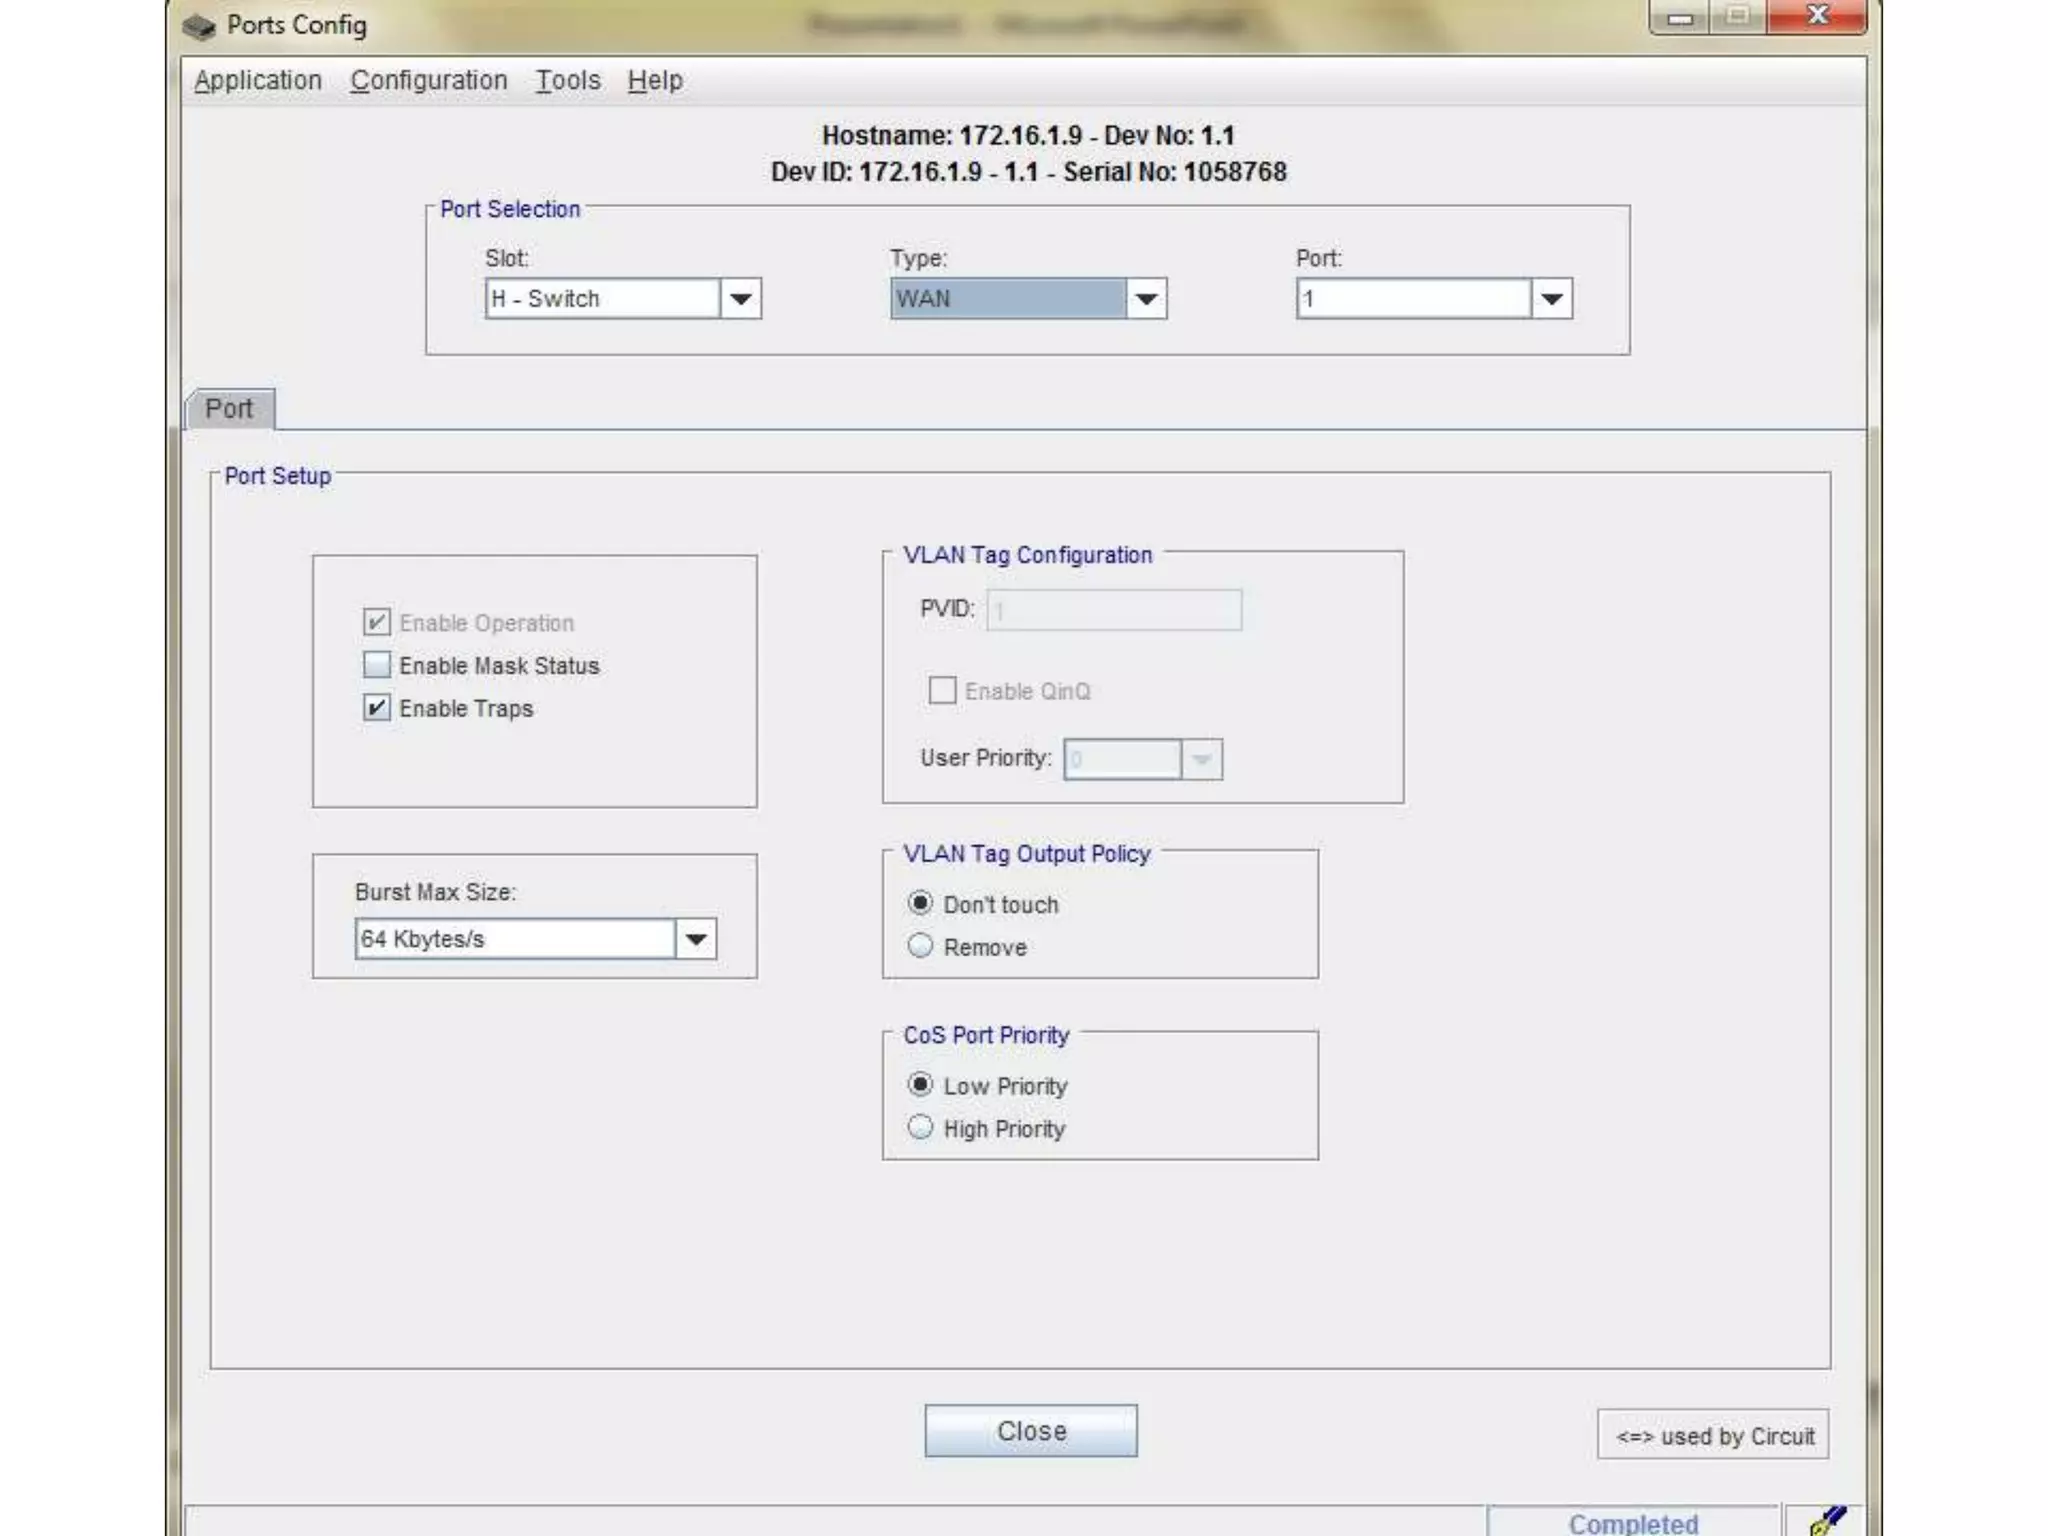This screenshot has height=1536, width=2048.
Task: Select Low Priority radio button
Action: click(920, 1085)
